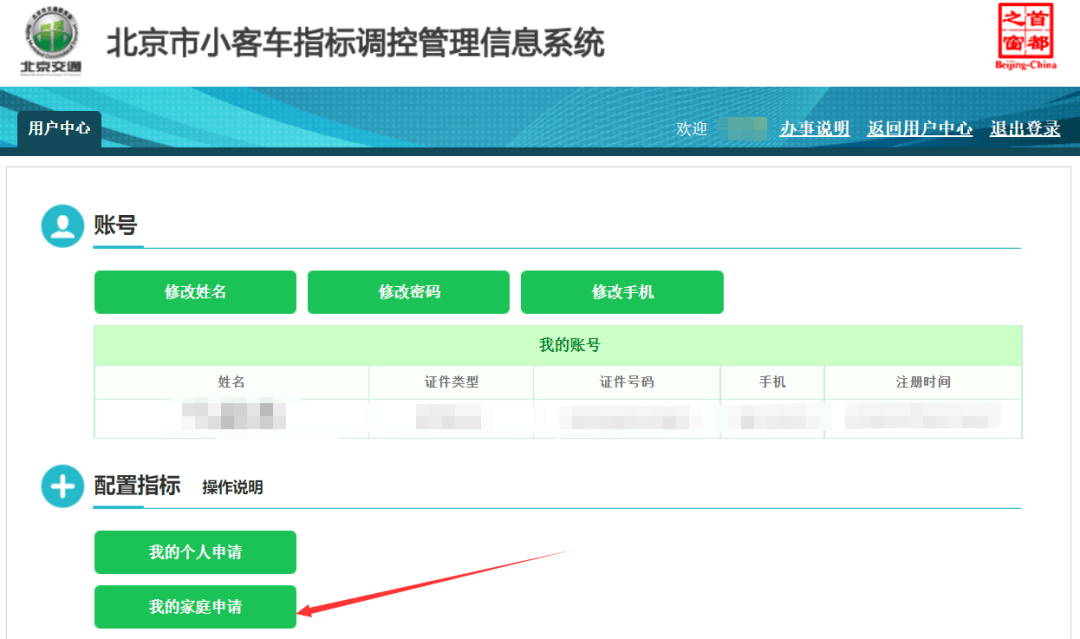Open 我的个人申请
The height and width of the screenshot is (639, 1080).
click(194, 552)
